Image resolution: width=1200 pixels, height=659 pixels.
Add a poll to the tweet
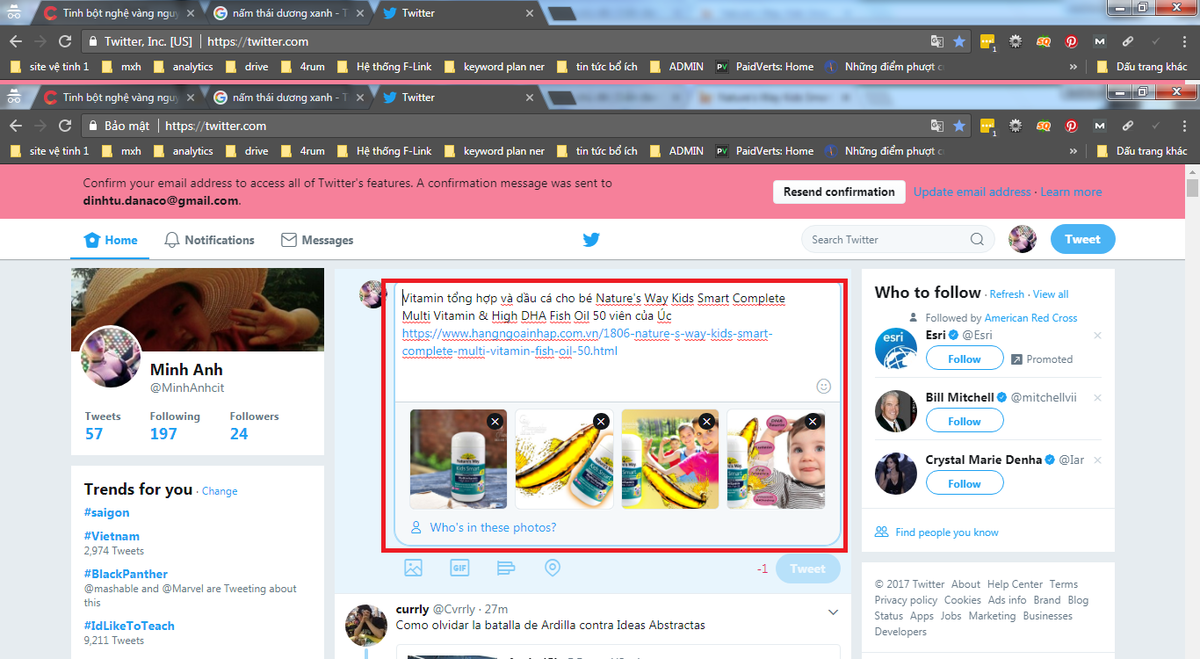505,568
